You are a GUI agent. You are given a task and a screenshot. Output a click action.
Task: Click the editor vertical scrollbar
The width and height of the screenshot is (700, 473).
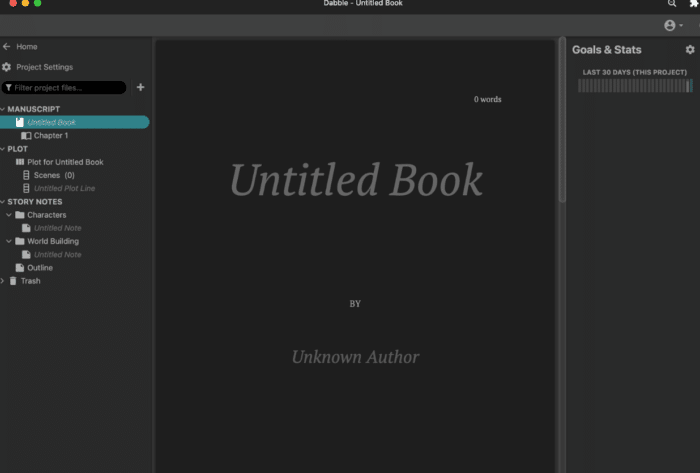click(x=562, y=120)
